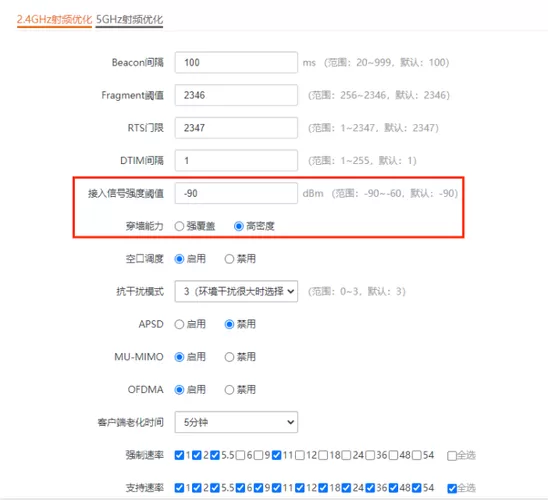Uncheck 支持速率 rate 2
548x500 pixels.
197,488
